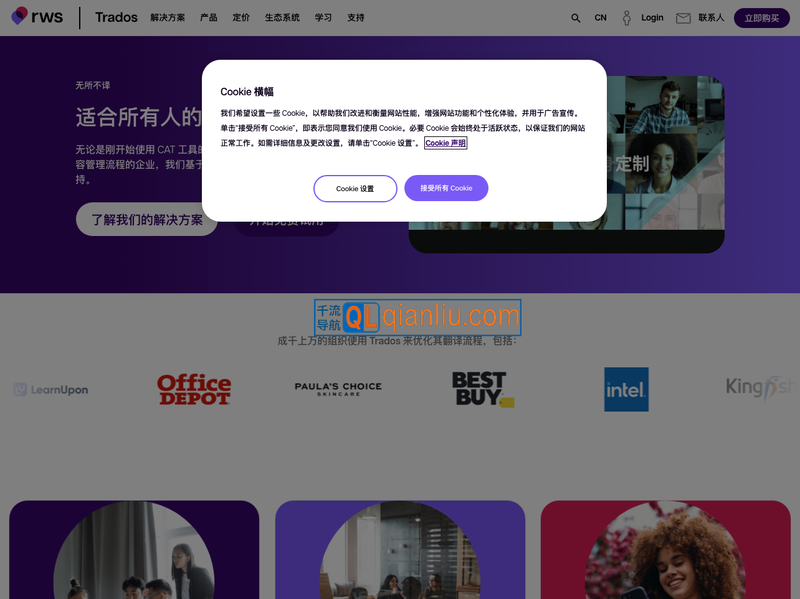Click the Office Depot logo
This screenshot has width=800, height=599.
point(195,389)
